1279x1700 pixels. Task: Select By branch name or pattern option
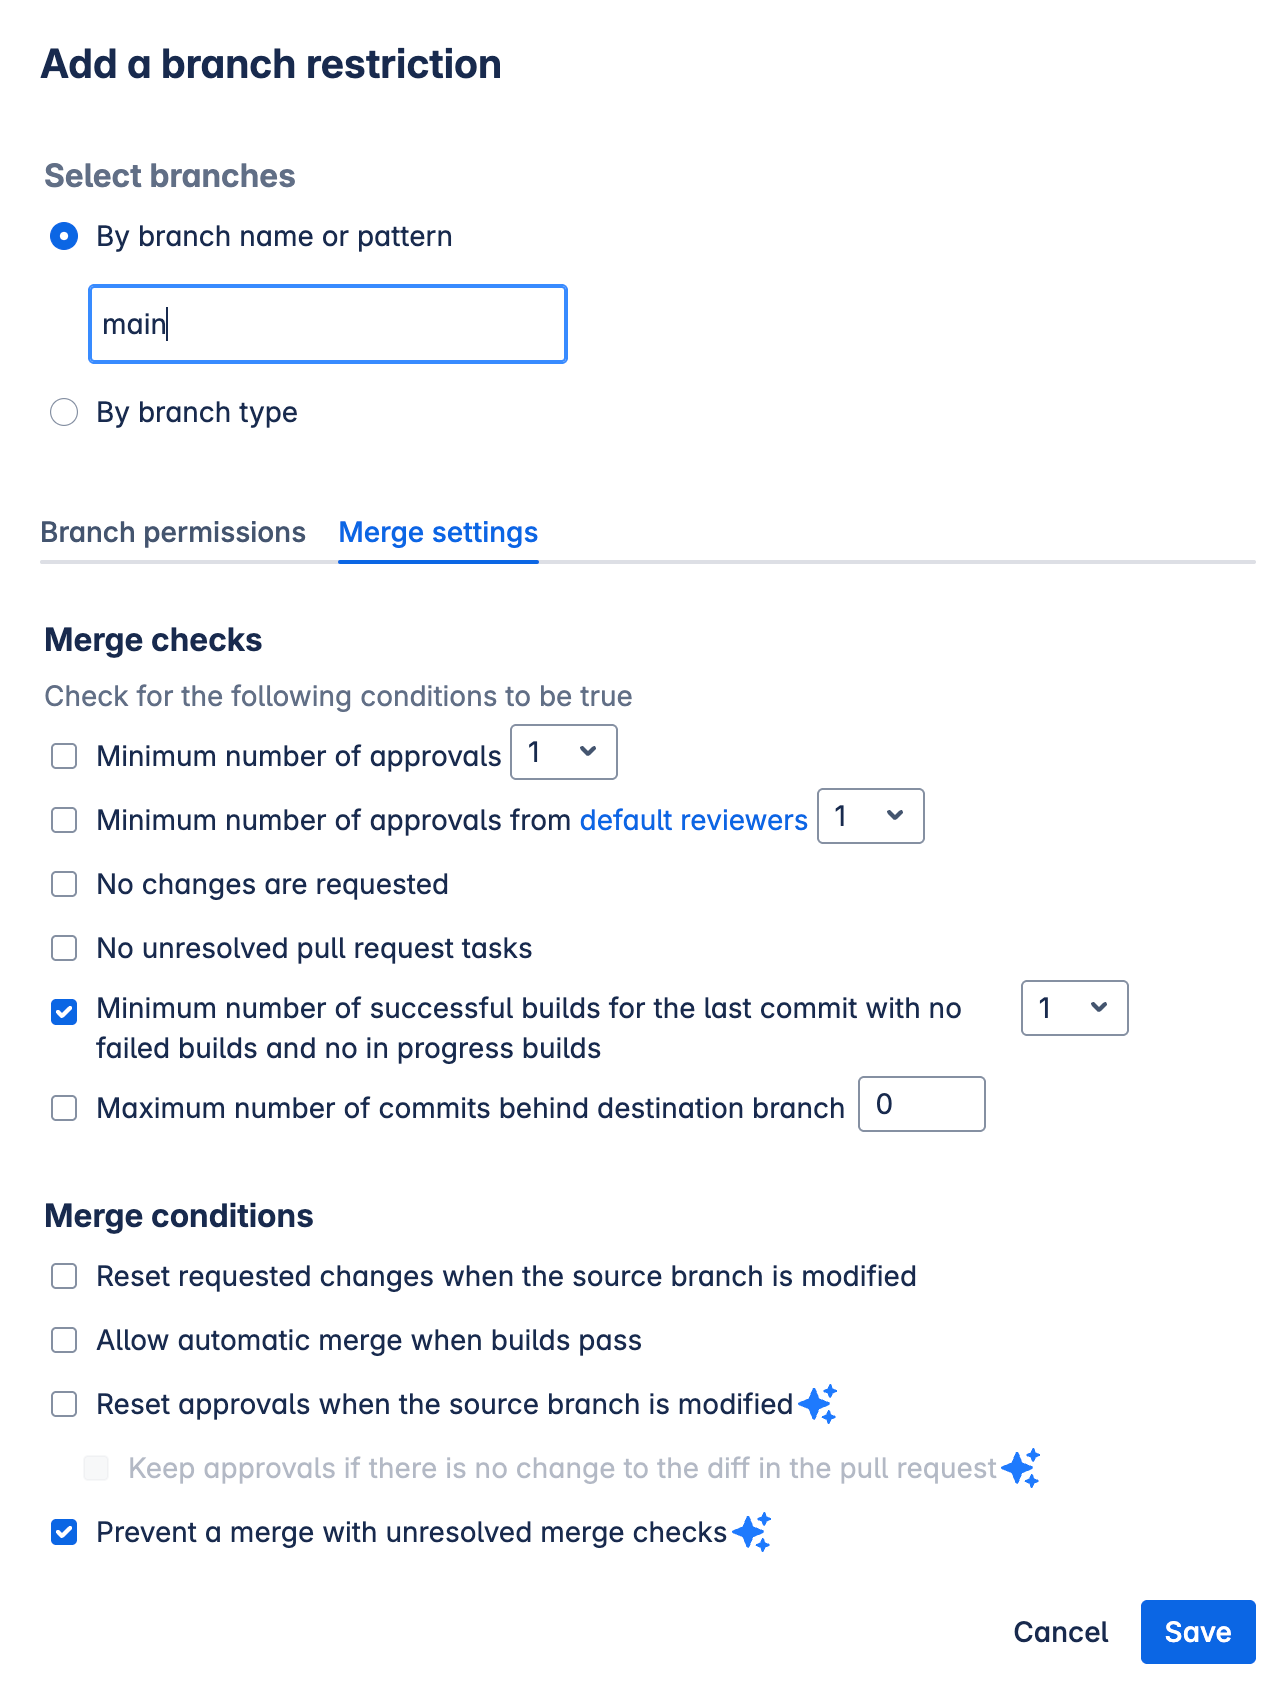tap(64, 236)
